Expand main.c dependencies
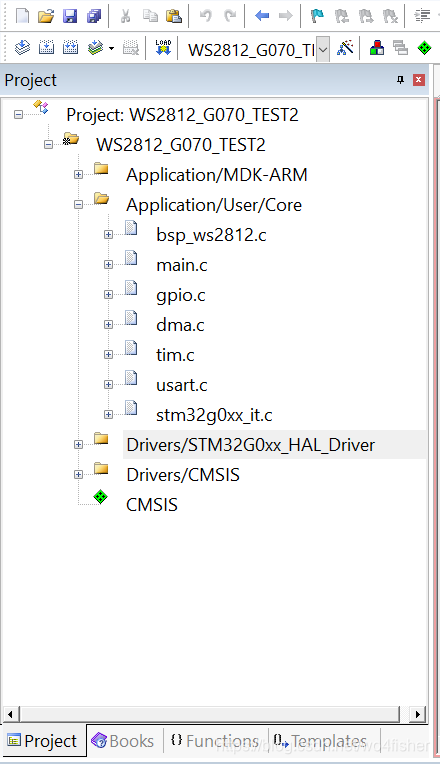This screenshot has width=440, height=764. pyautogui.click(x=109, y=265)
